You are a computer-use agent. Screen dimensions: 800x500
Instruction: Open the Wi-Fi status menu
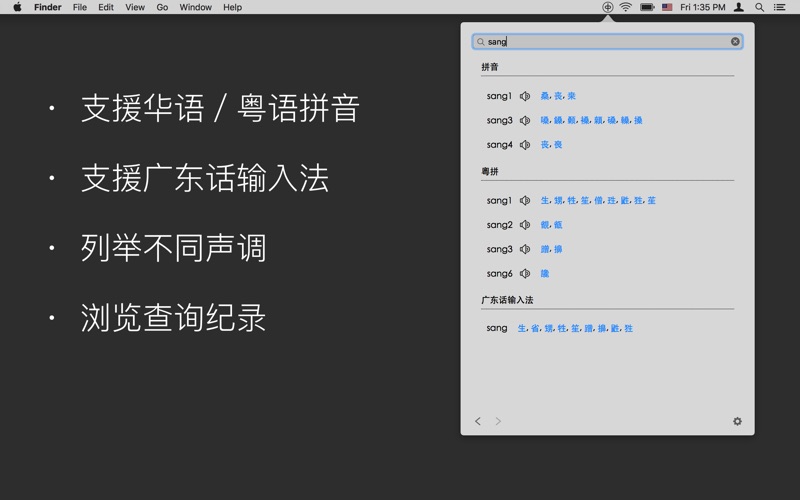625,7
